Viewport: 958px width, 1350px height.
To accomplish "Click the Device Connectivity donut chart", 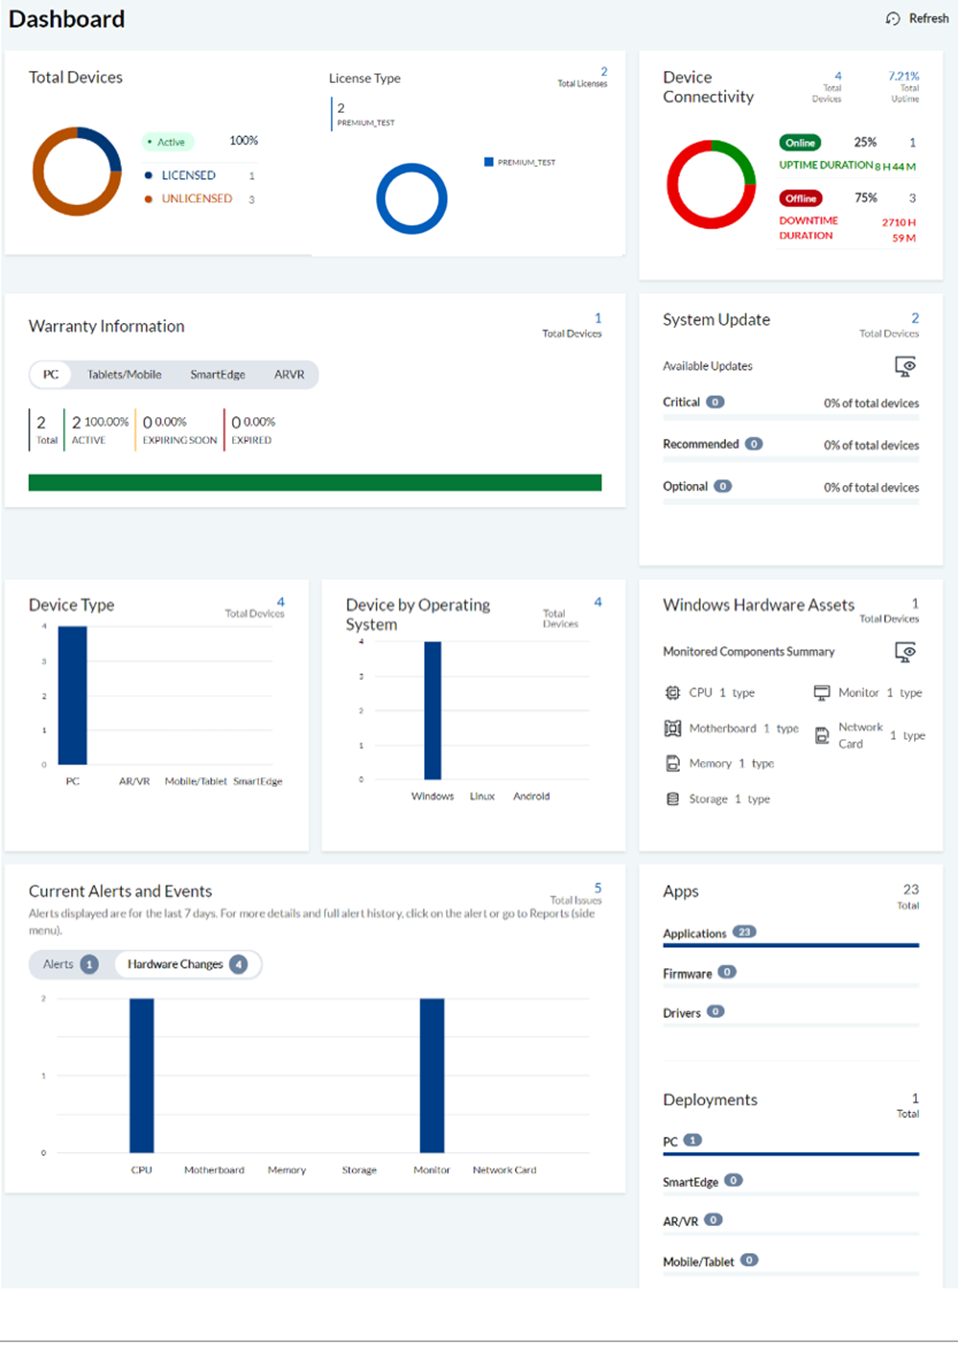I will click(x=711, y=184).
